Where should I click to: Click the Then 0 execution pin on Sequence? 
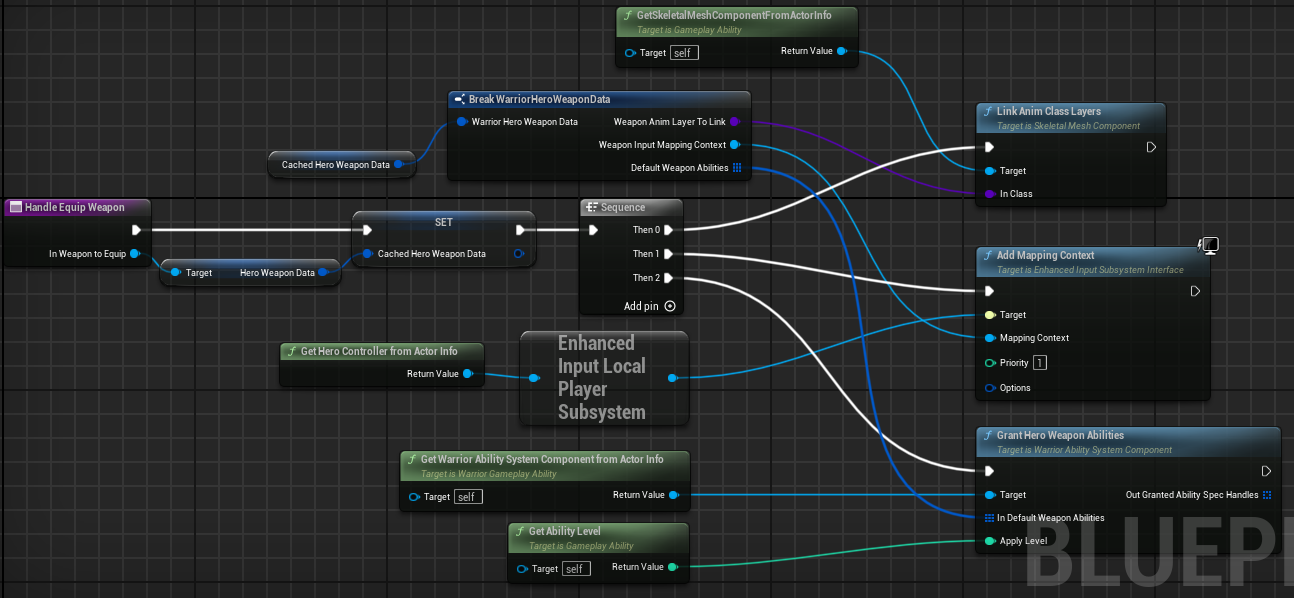coord(669,230)
